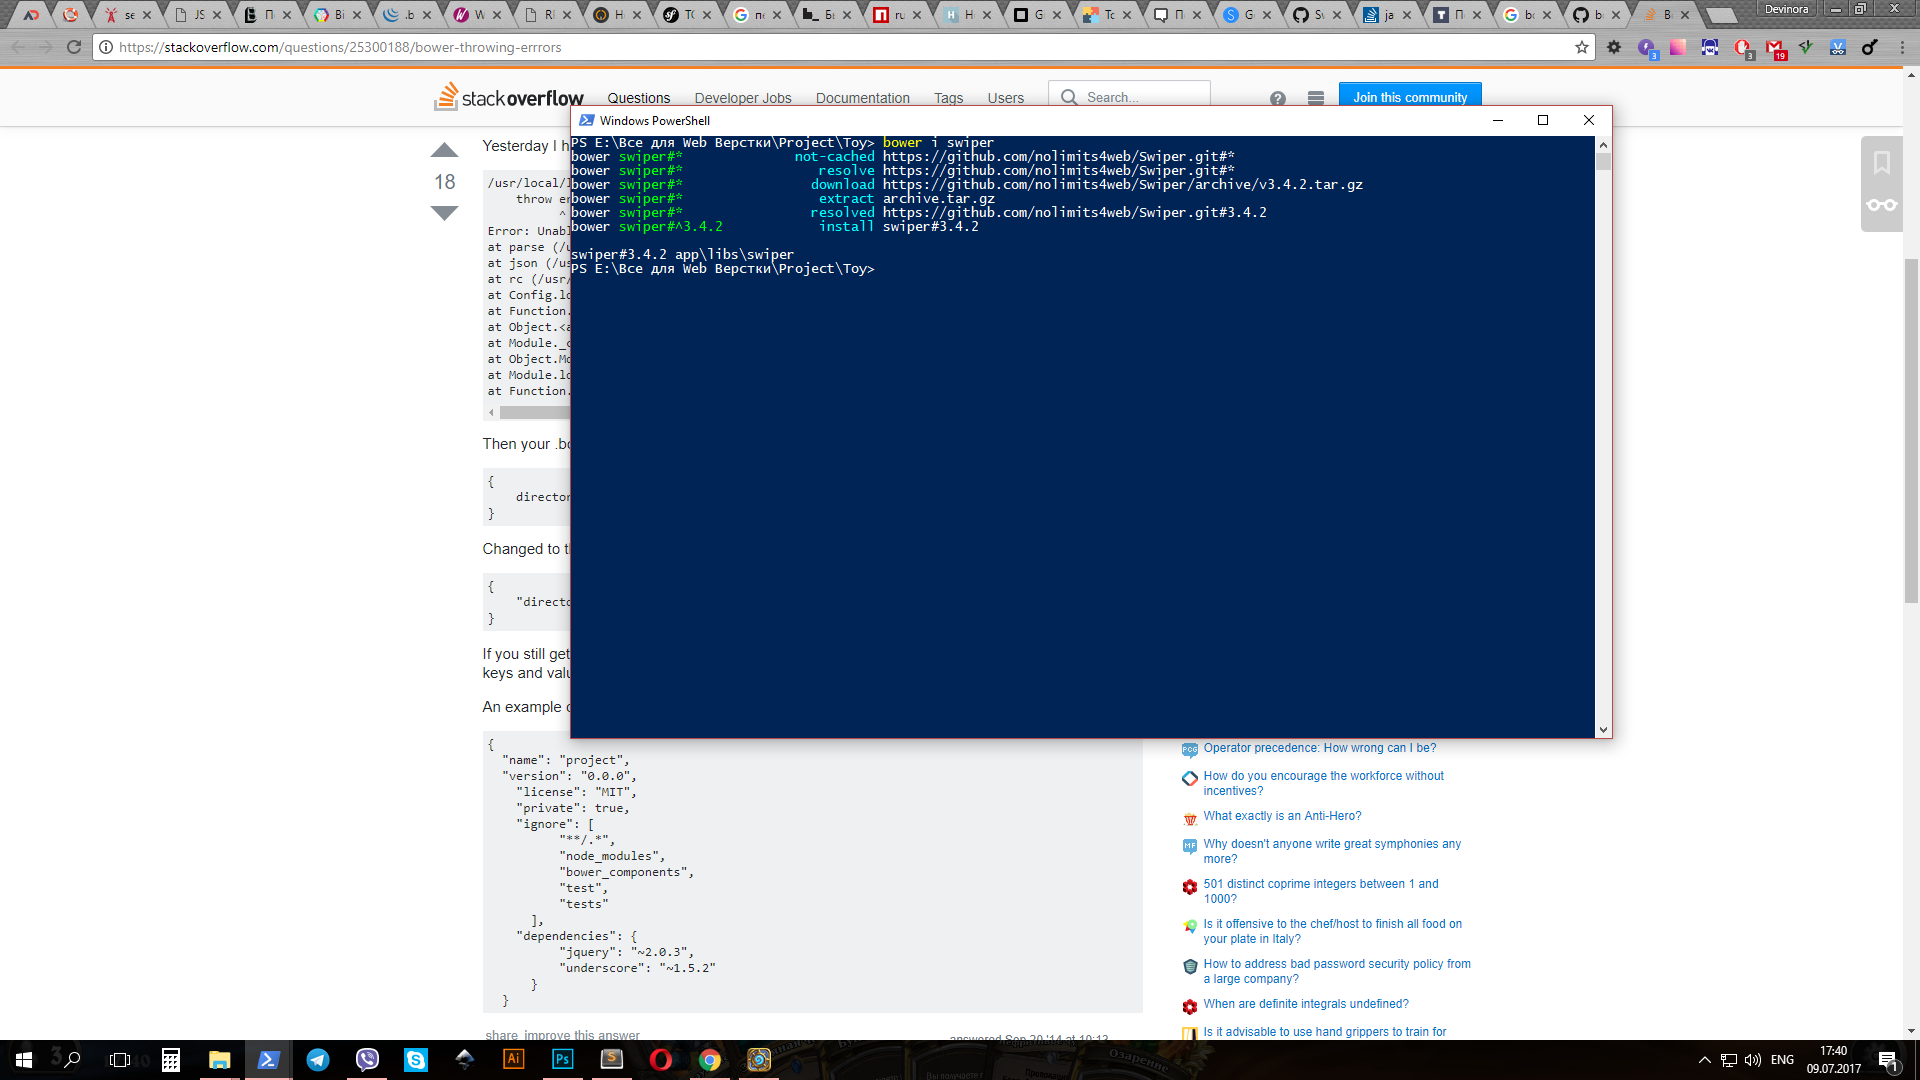Open the bookmark icon in right sidebar
This screenshot has width=1920, height=1080.
point(1881,162)
